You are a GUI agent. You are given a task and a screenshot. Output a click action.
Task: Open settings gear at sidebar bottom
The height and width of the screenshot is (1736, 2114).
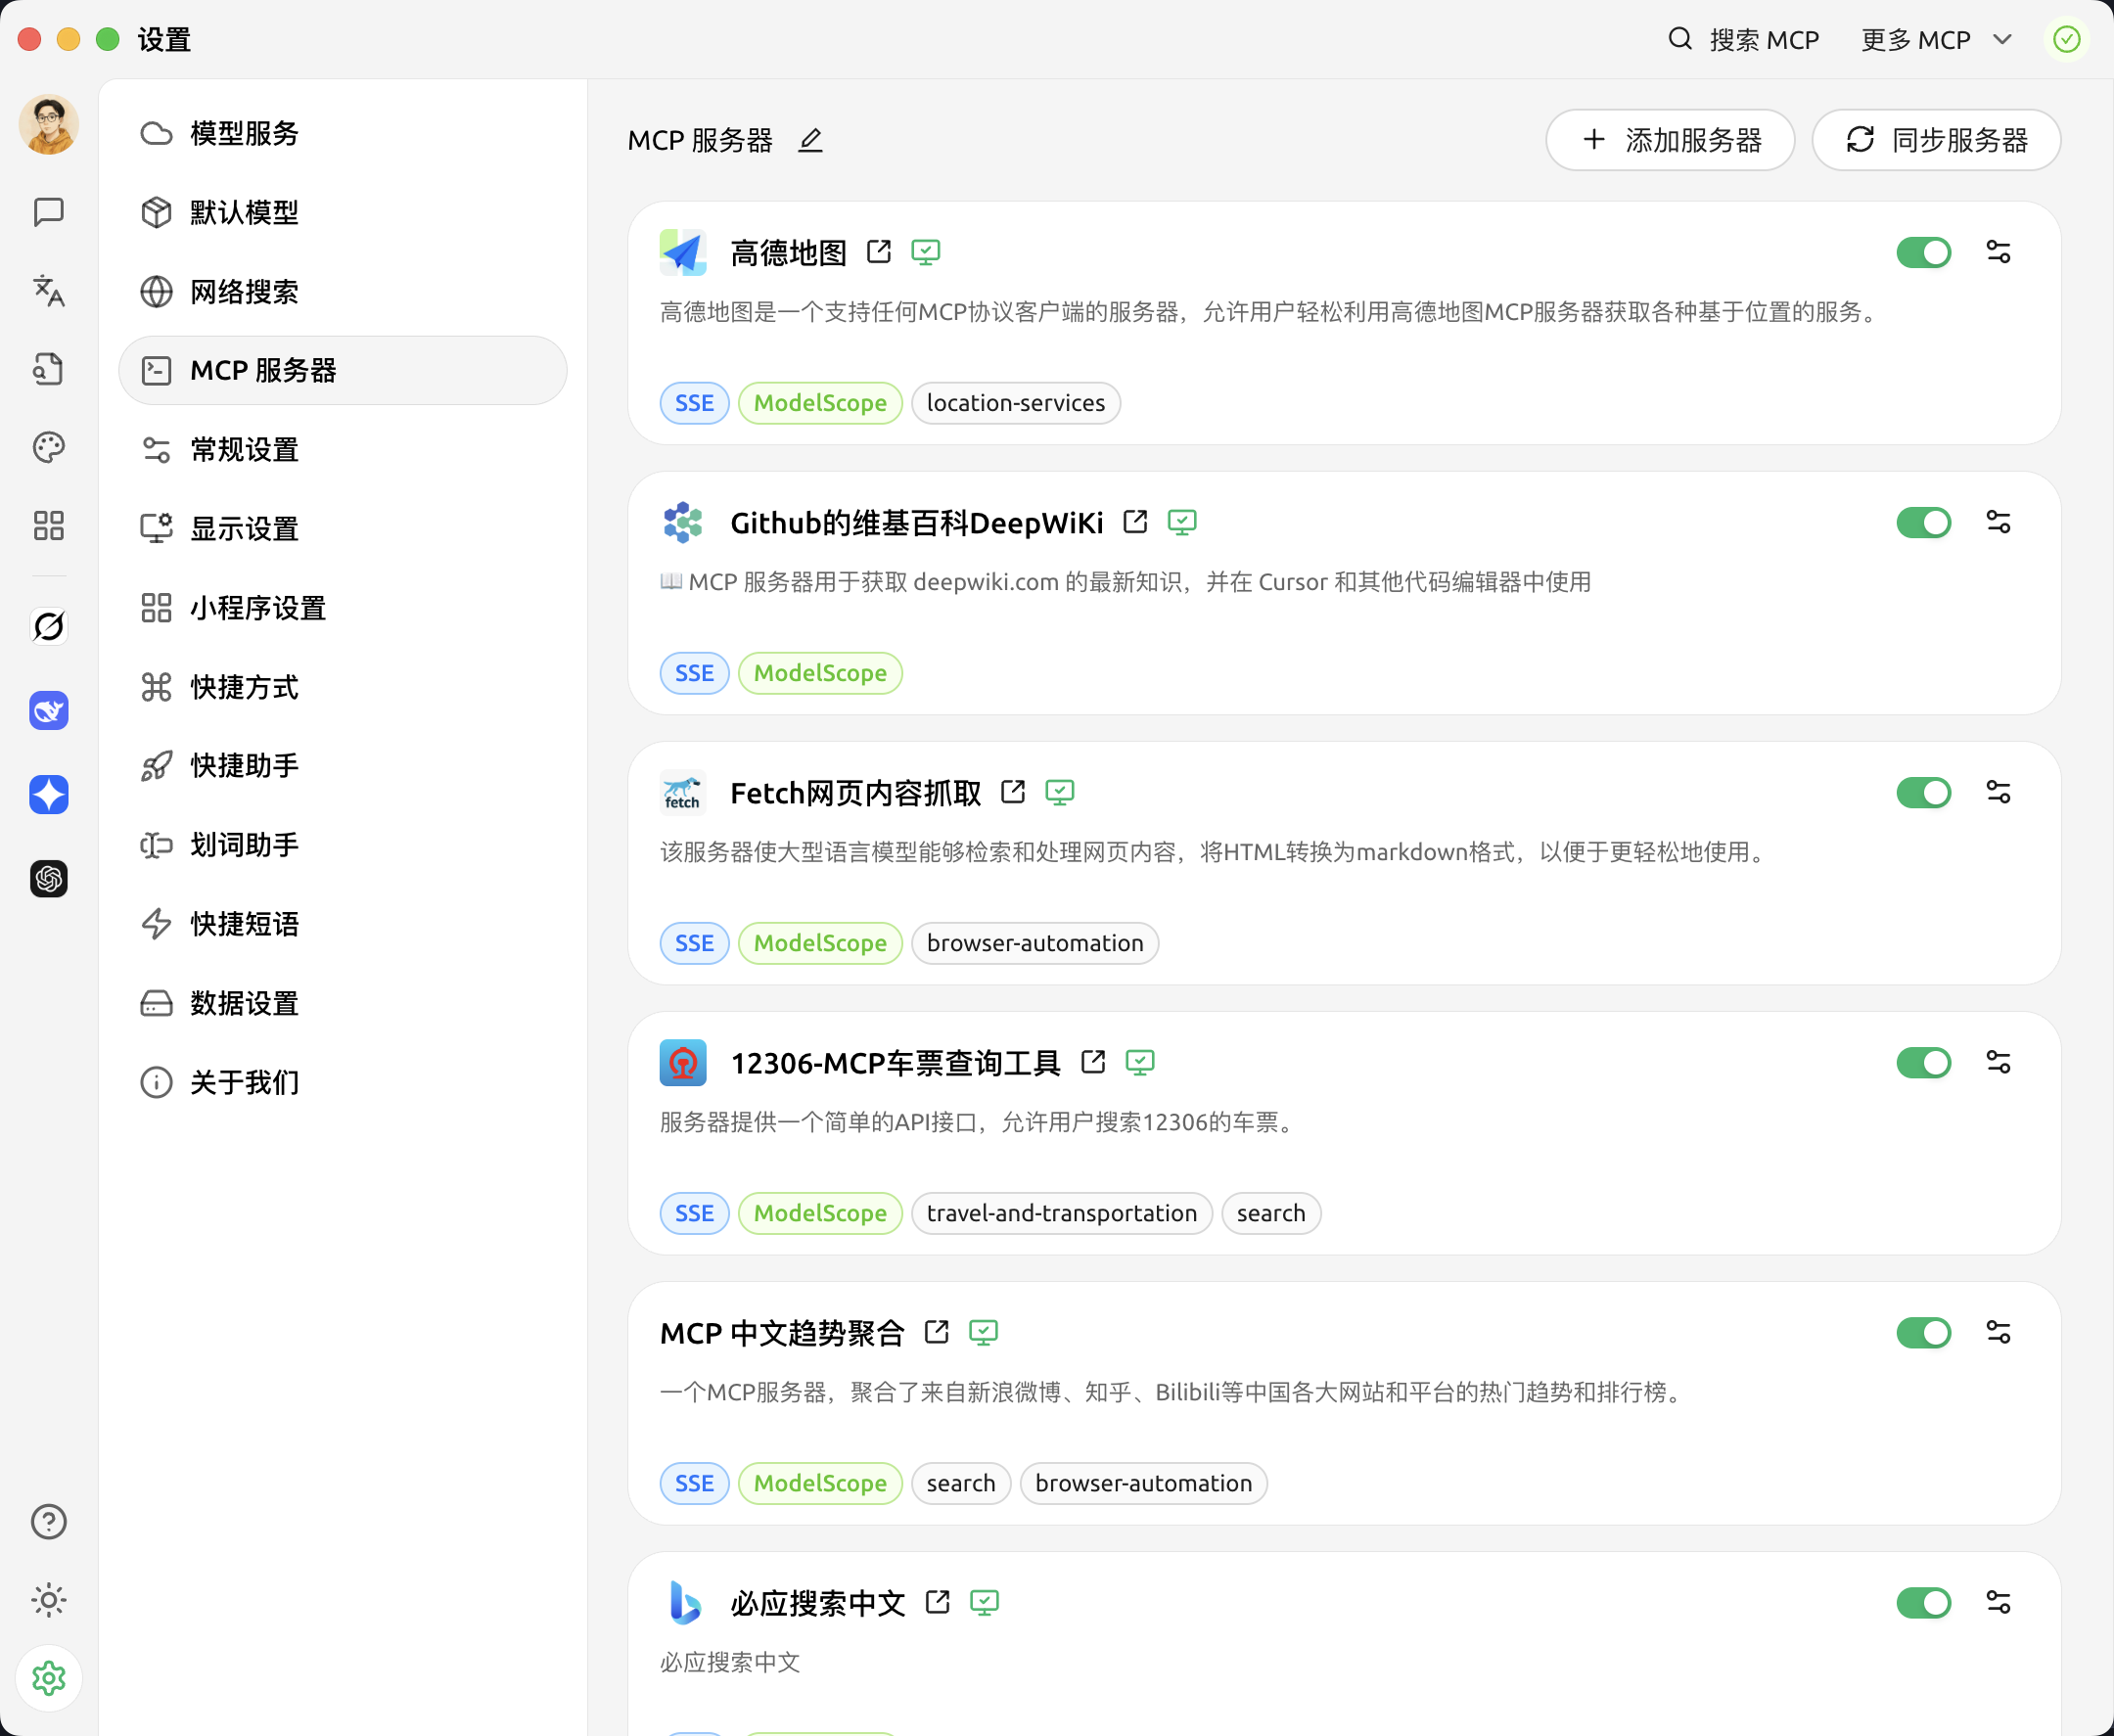point(48,1678)
